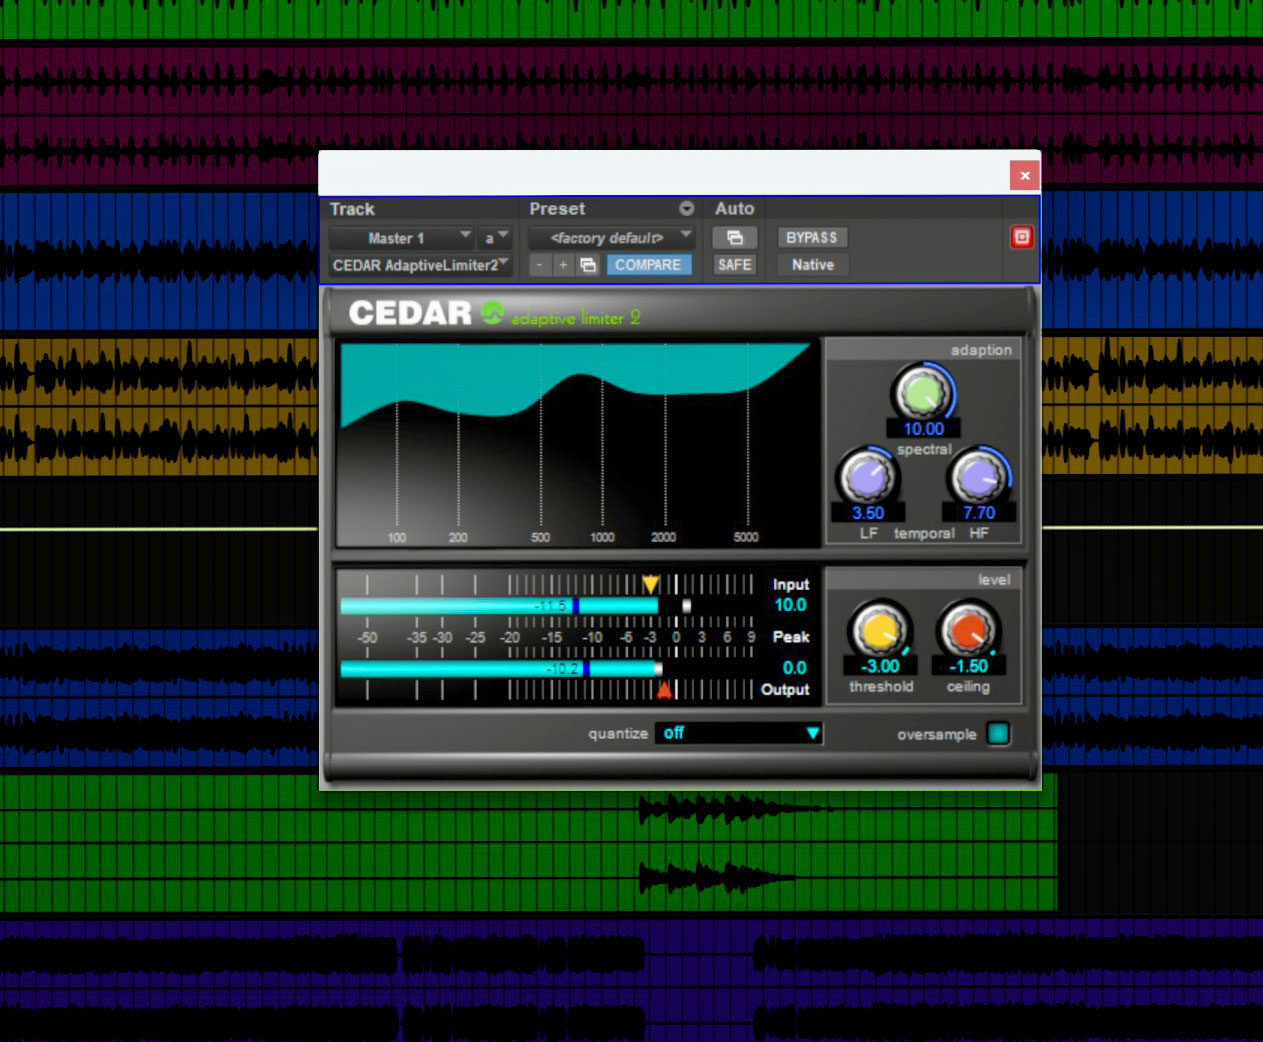Image resolution: width=1263 pixels, height=1042 pixels.
Task: Click the Auto header label
Action: (x=734, y=209)
